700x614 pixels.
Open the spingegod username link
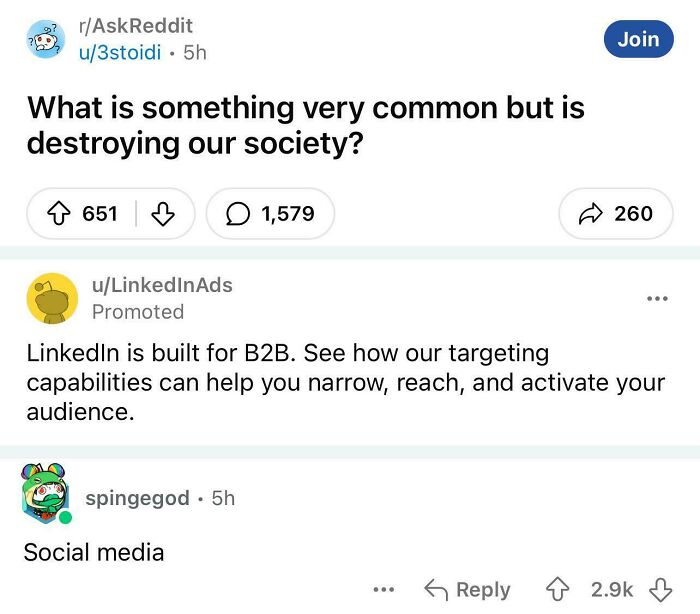(137, 497)
